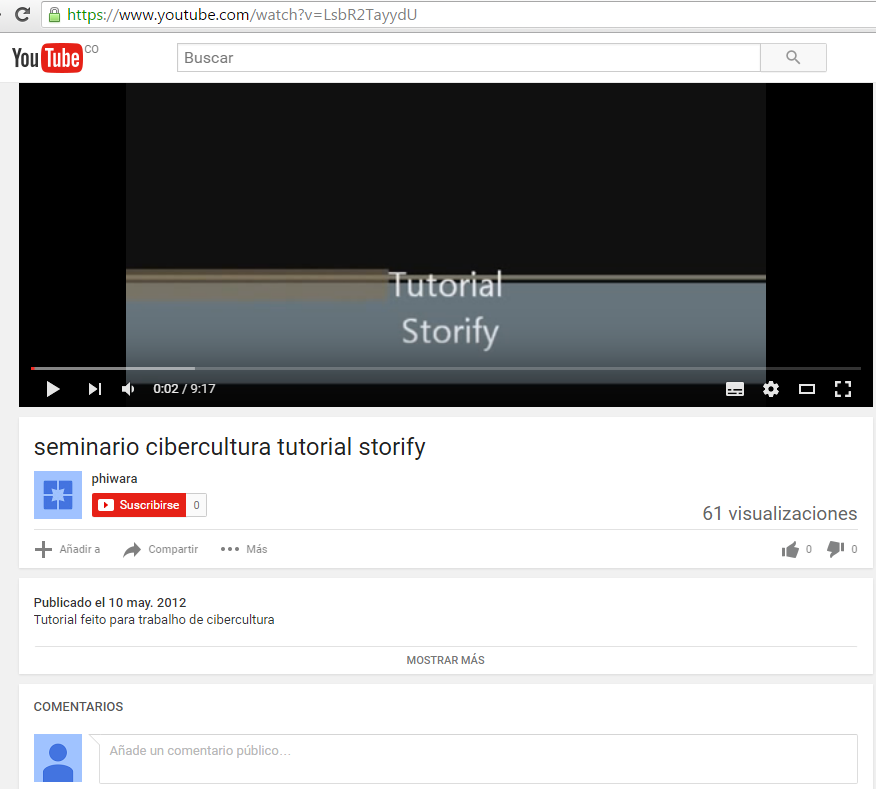Focus the Añade un comentario público field

point(478,758)
